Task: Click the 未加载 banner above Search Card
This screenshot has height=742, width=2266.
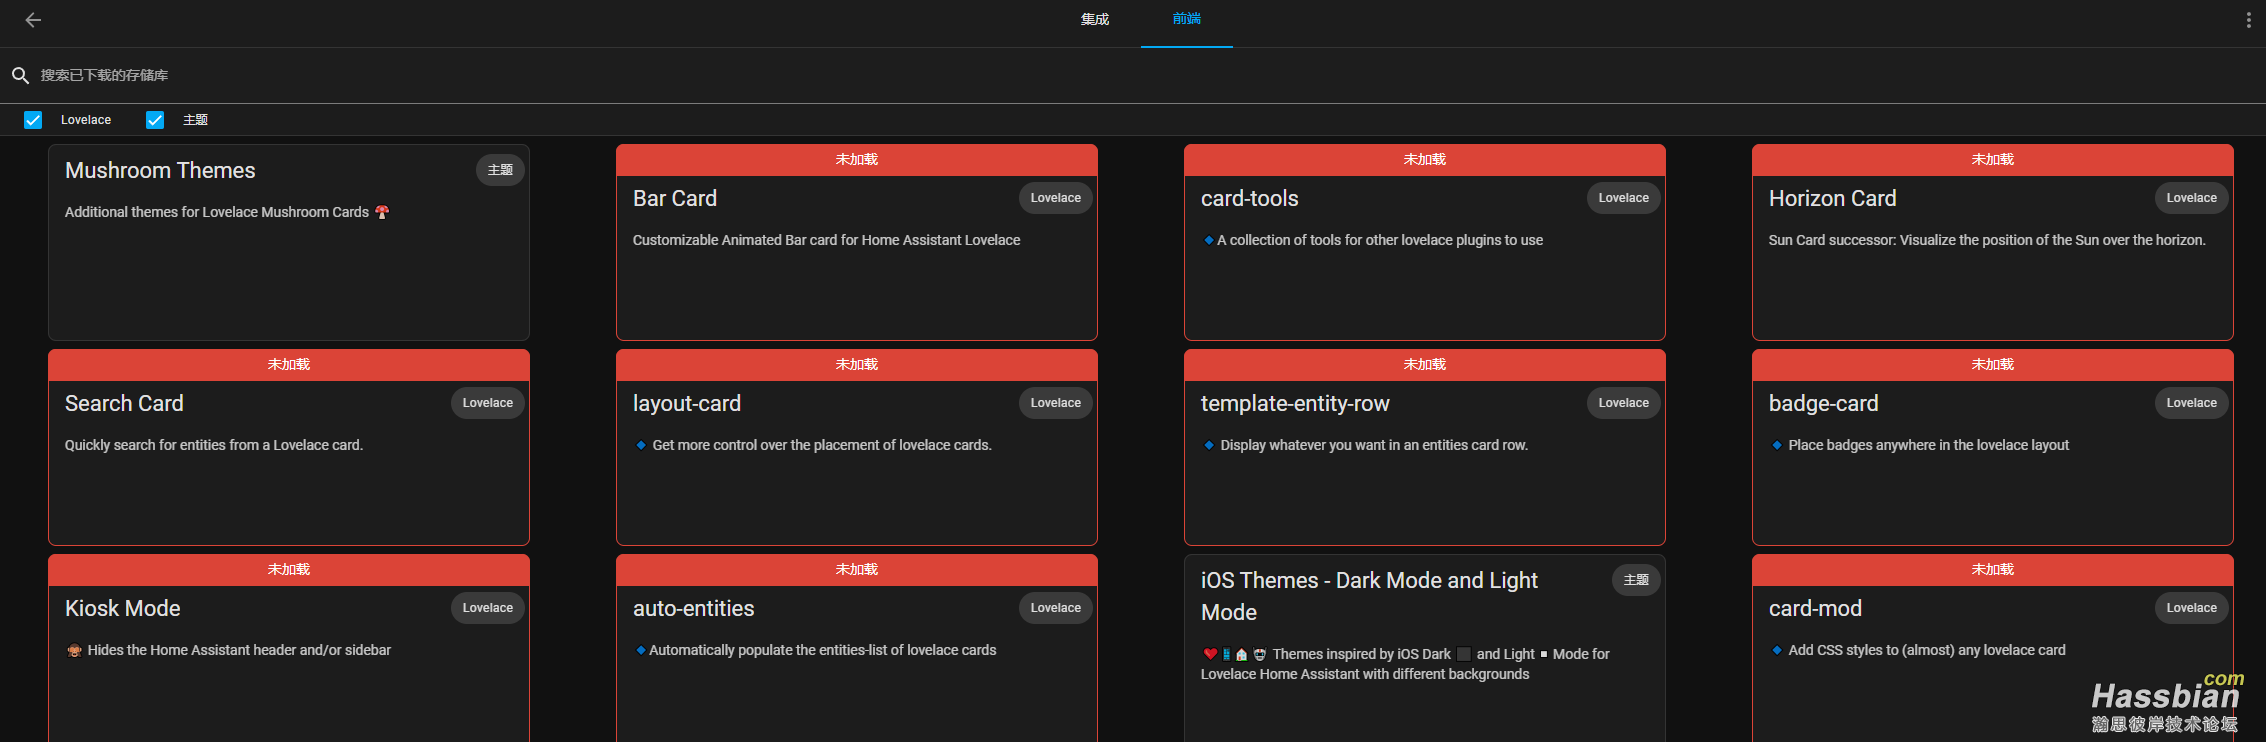Action: tap(289, 365)
